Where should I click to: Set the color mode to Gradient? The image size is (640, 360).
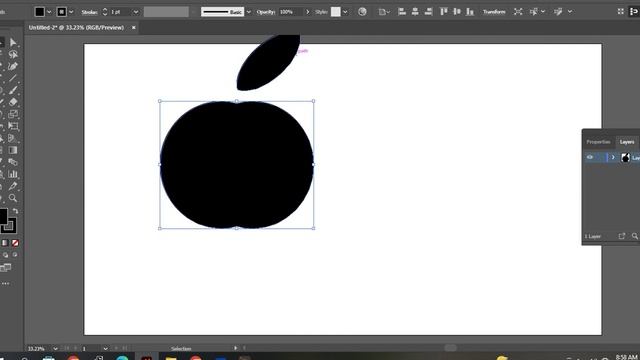point(5,243)
